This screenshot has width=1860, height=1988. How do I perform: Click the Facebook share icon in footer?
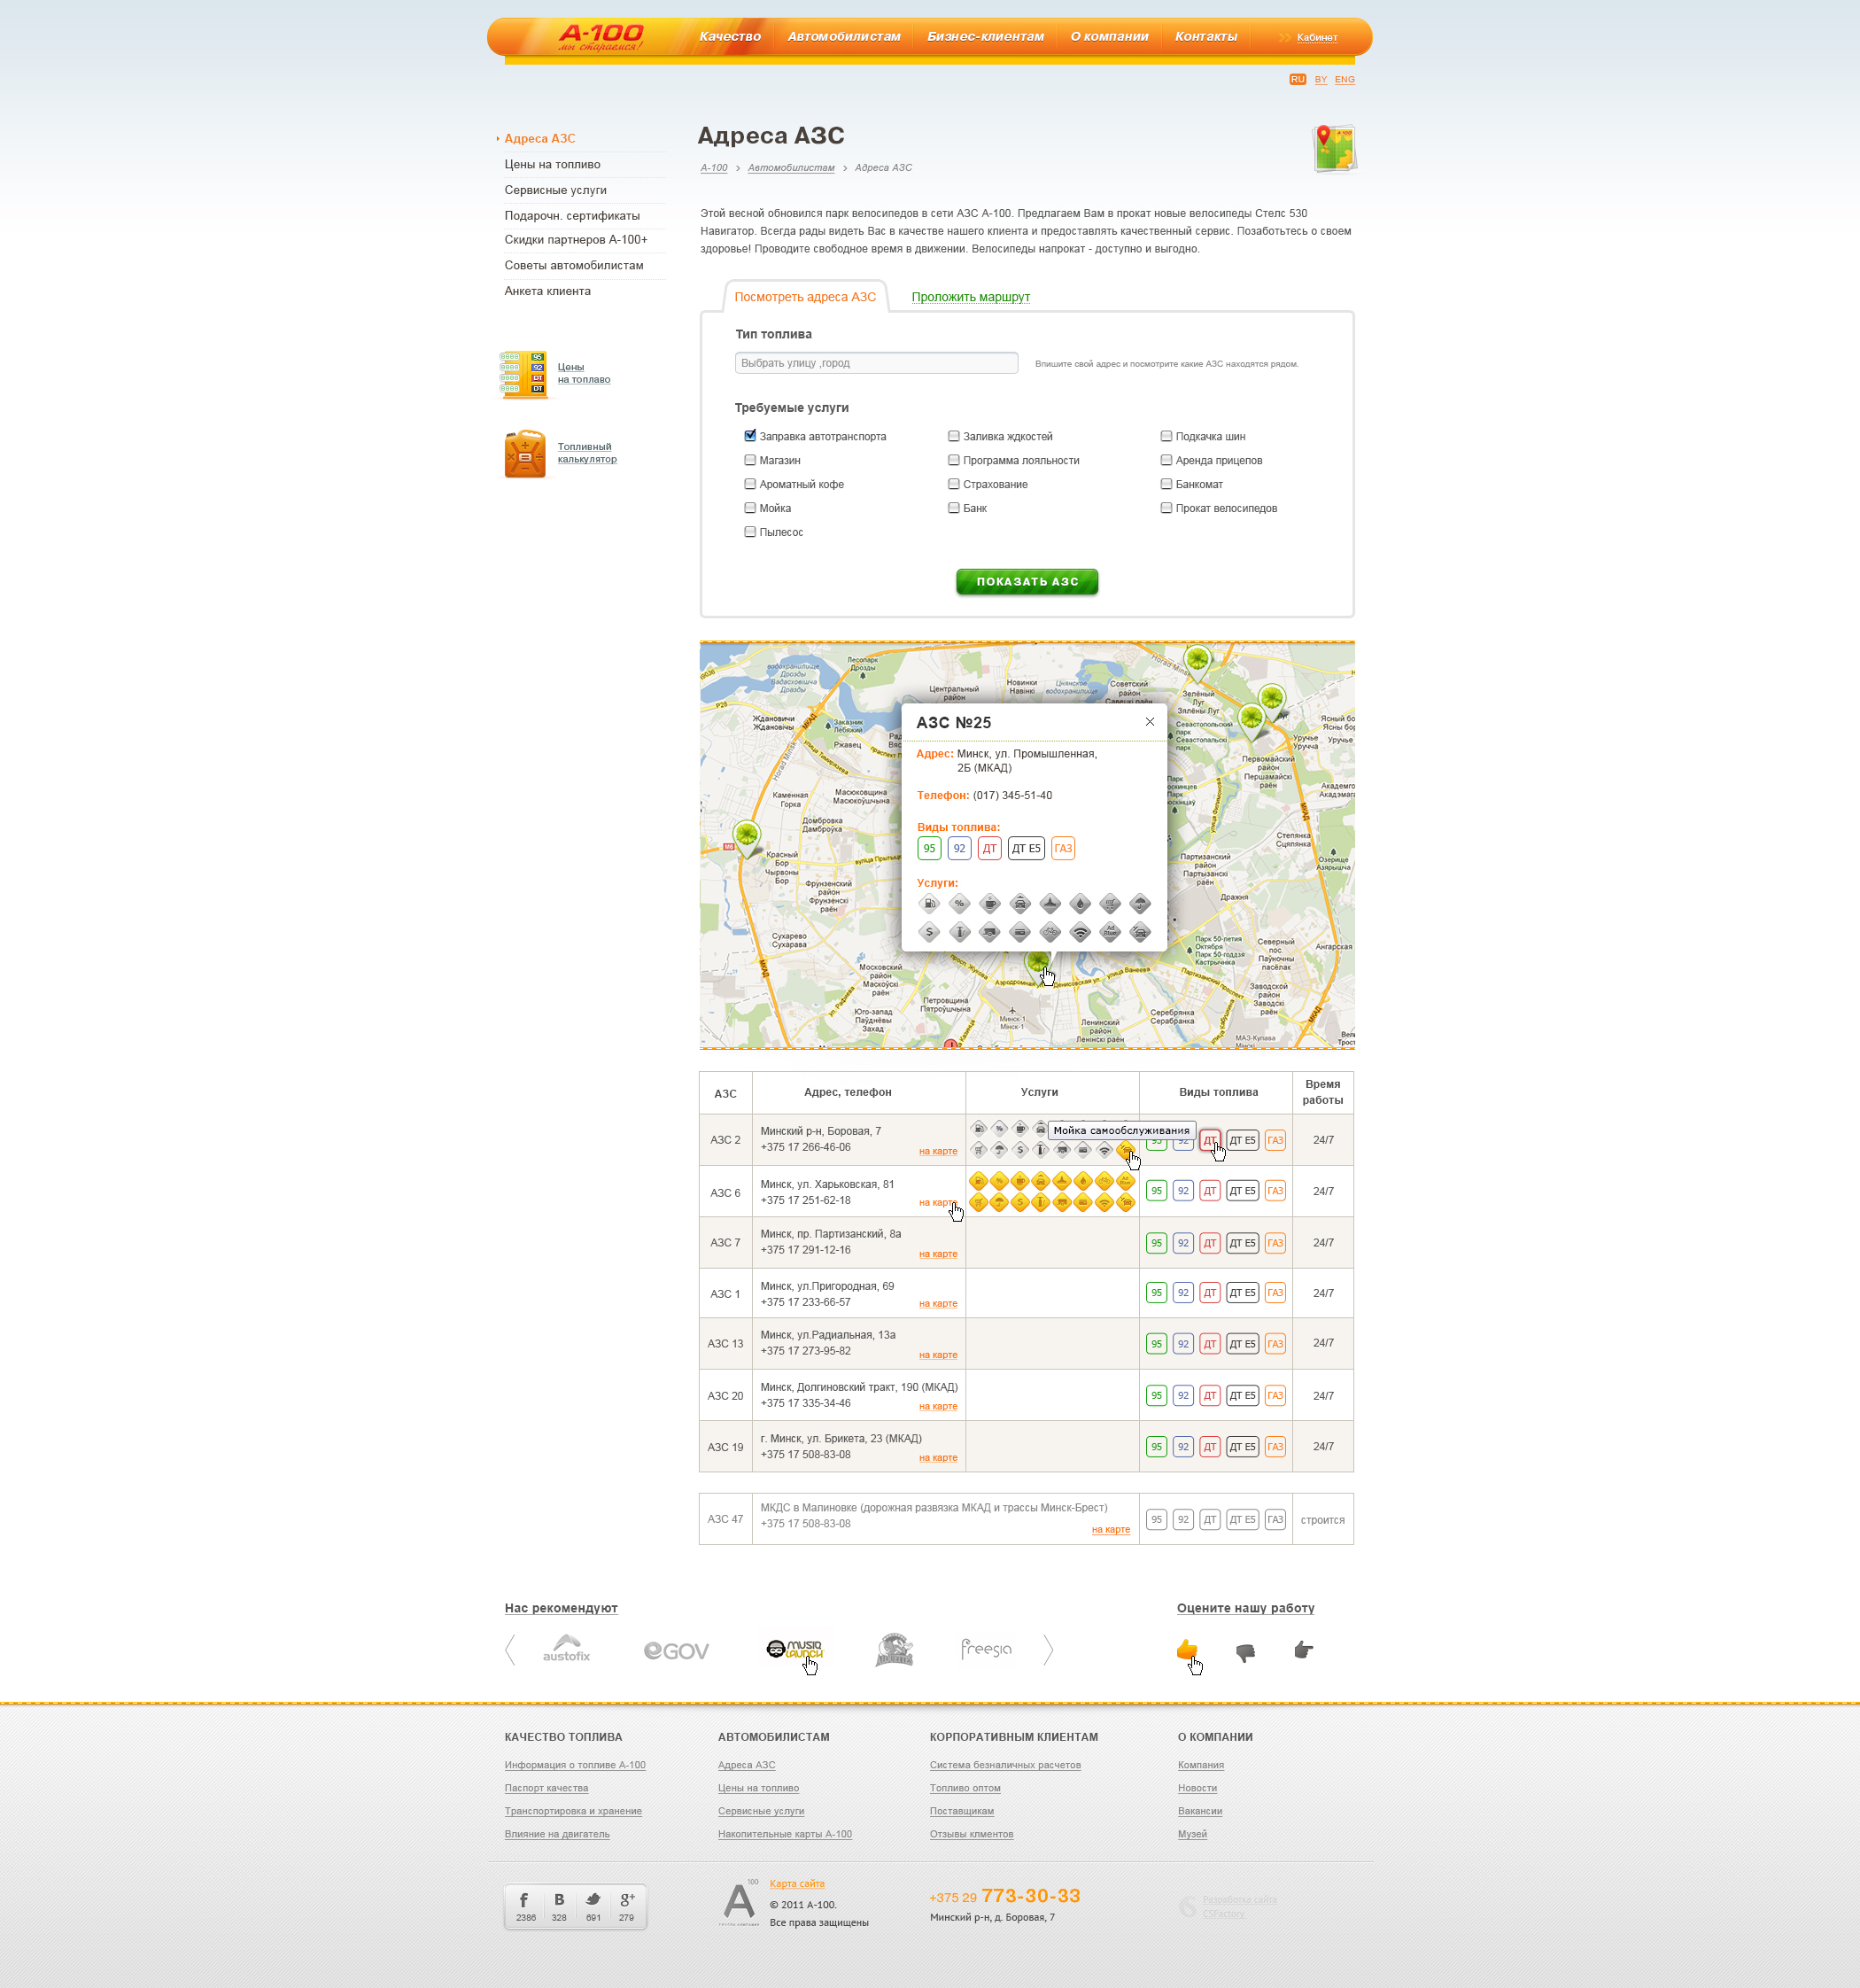click(525, 1900)
